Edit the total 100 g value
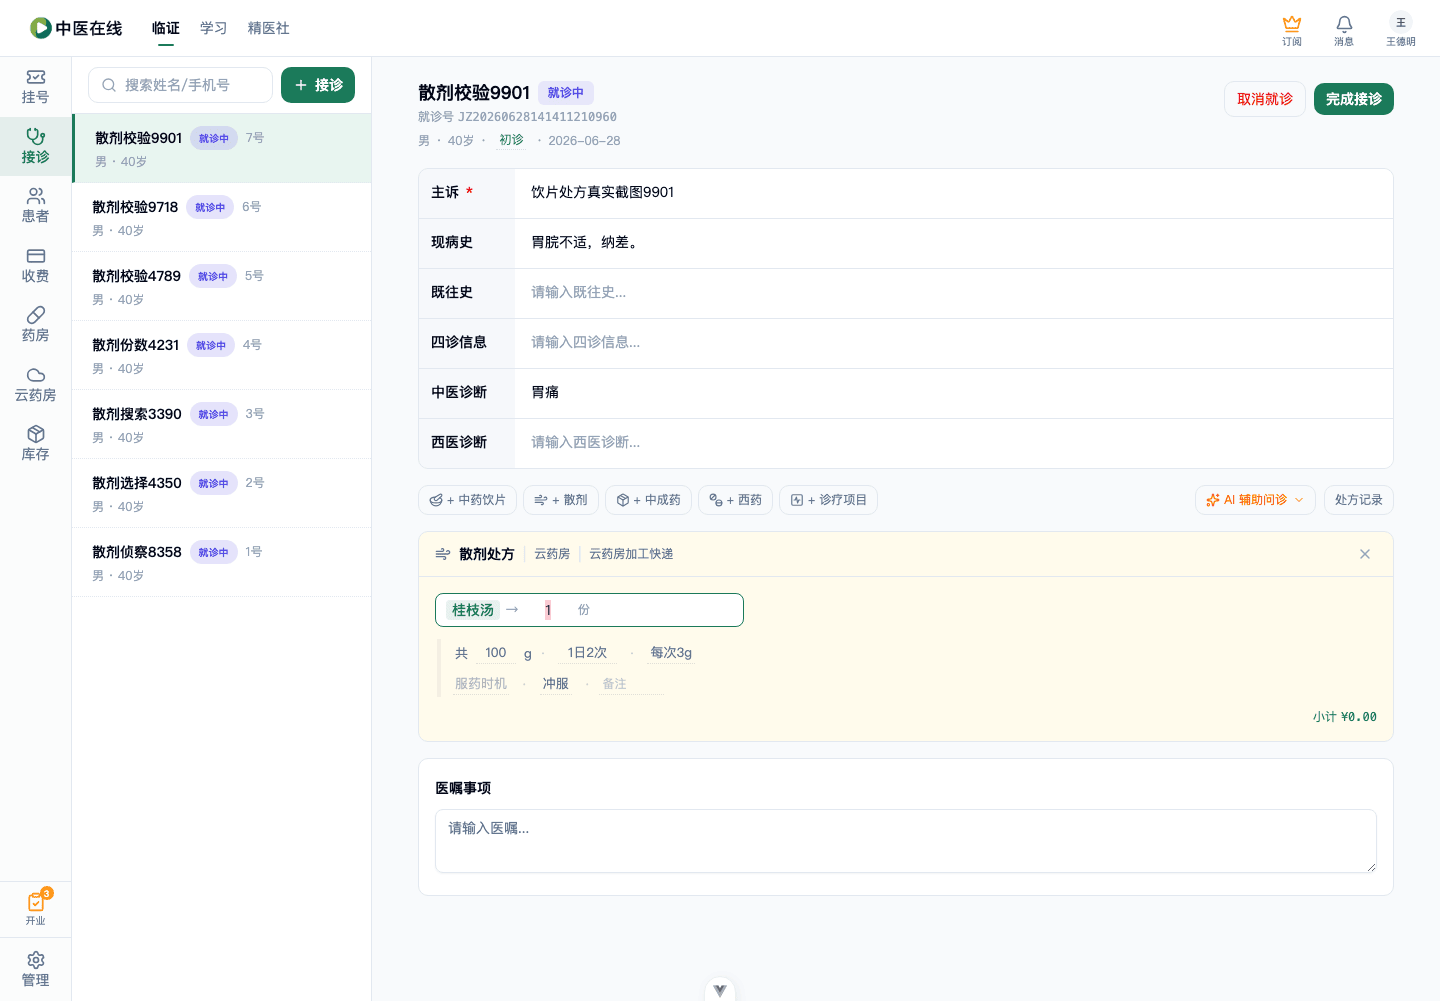Screen dimensions: 1440x1001 [496, 653]
